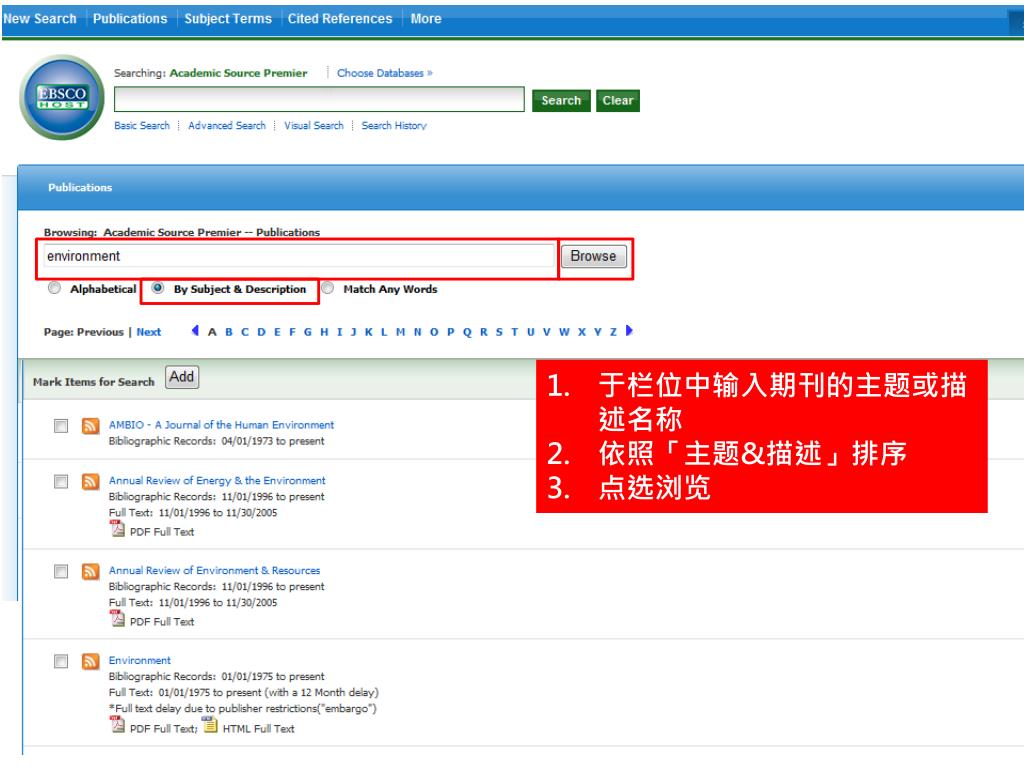Open Annual Review of Energy & the Environment
This screenshot has height=768, width=1024.
click(217, 480)
